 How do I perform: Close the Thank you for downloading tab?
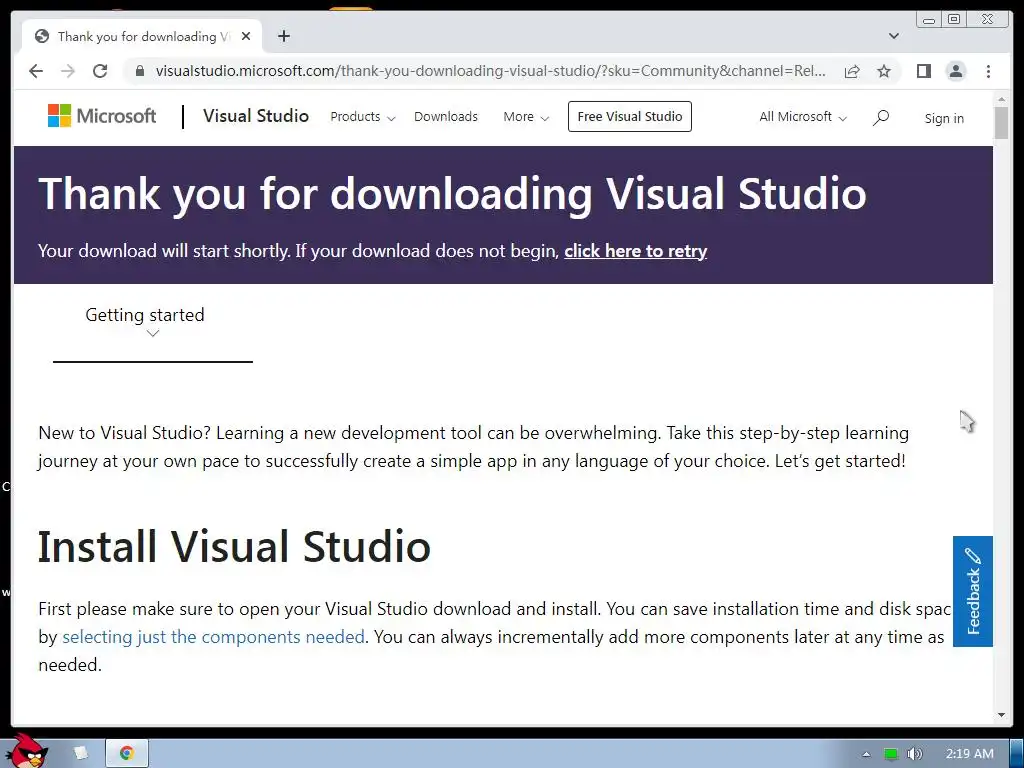[x=246, y=37]
